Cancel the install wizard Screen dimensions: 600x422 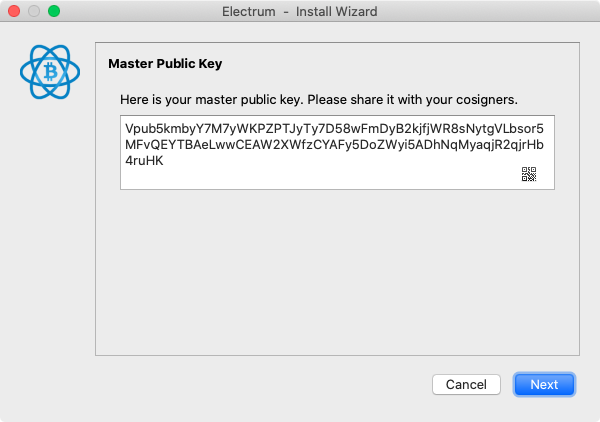click(x=466, y=384)
